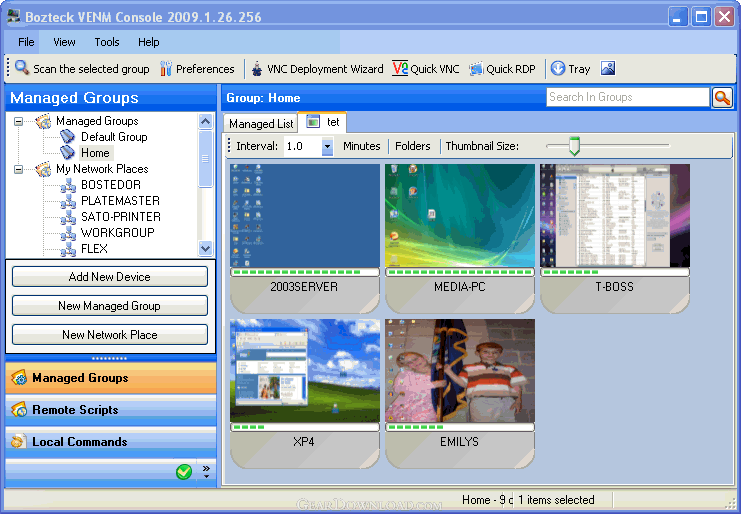The width and height of the screenshot is (741, 514).
Task: Click the Folders toolbar button
Action: (413, 146)
